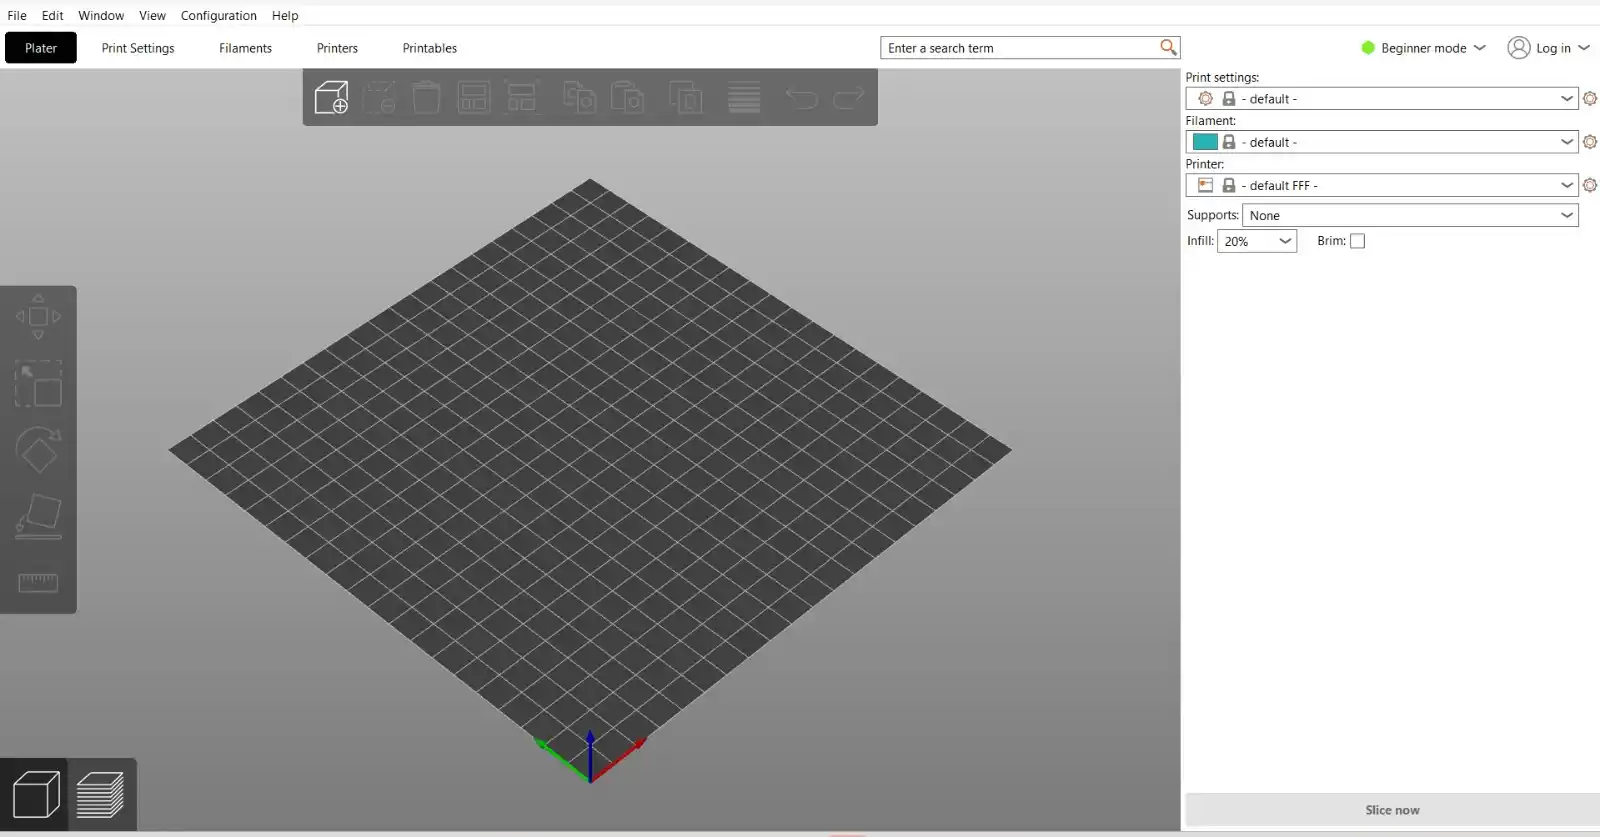The image size is (1600, 837).
Task: Open print settings via its gear icon
Action: coord(1590,99)
